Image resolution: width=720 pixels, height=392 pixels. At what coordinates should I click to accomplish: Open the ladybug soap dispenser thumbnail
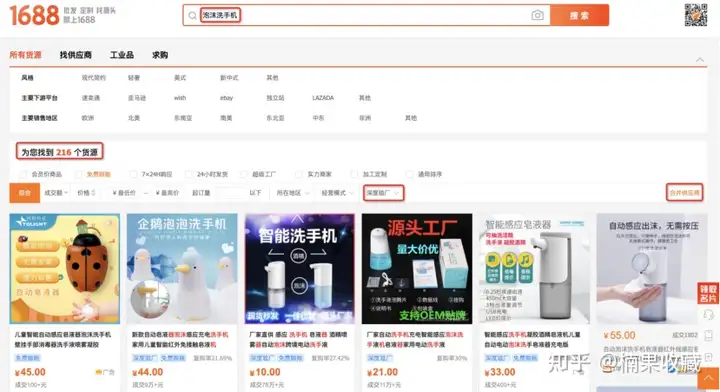pos(65,269)
